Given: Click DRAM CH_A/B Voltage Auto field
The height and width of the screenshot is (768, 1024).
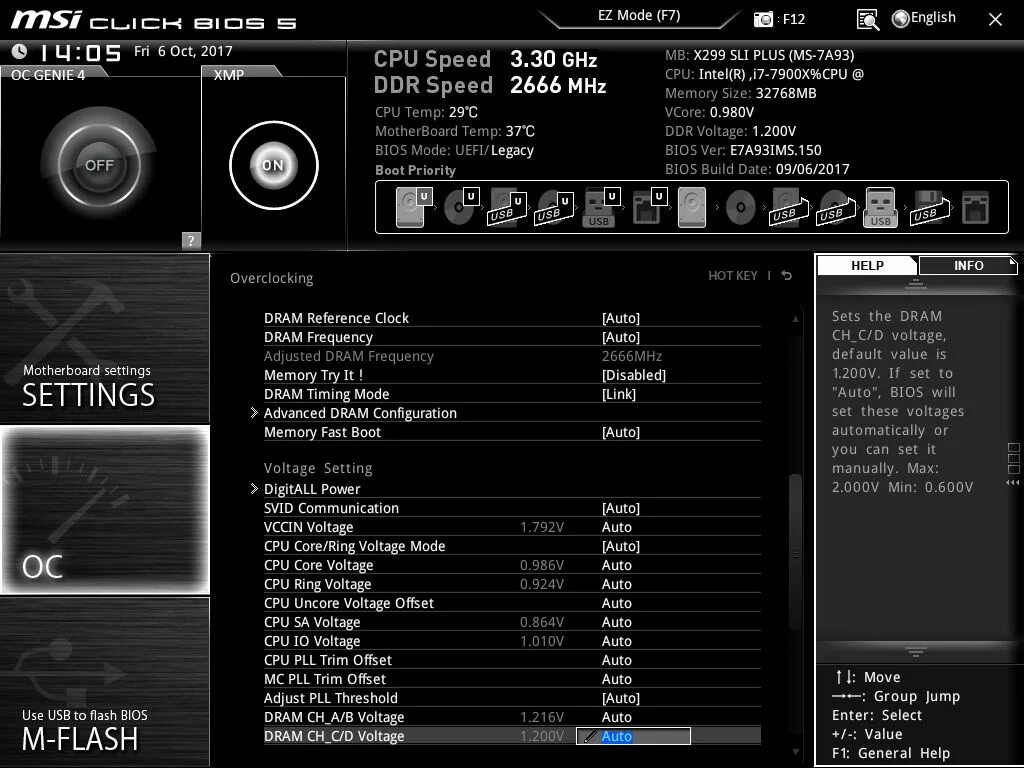Looking at the screenshot, I should (616, 717).
